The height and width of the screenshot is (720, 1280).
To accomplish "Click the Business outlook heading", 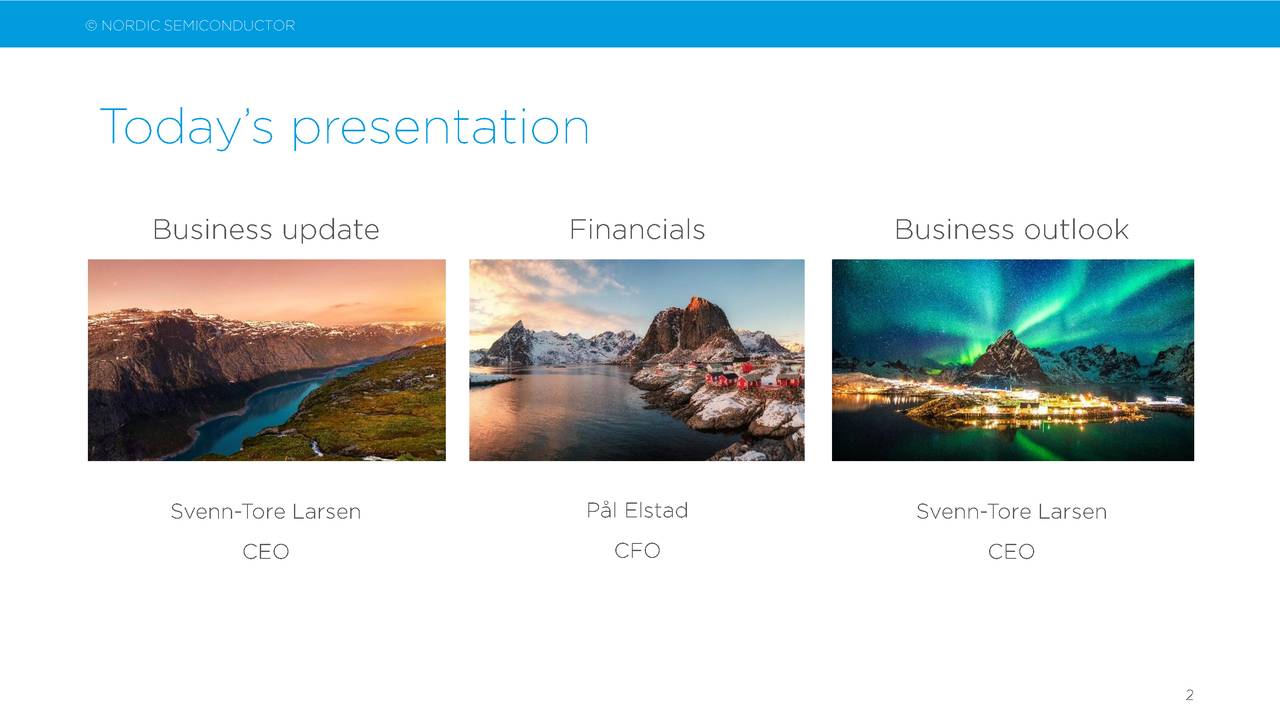I will (1011, 230).
